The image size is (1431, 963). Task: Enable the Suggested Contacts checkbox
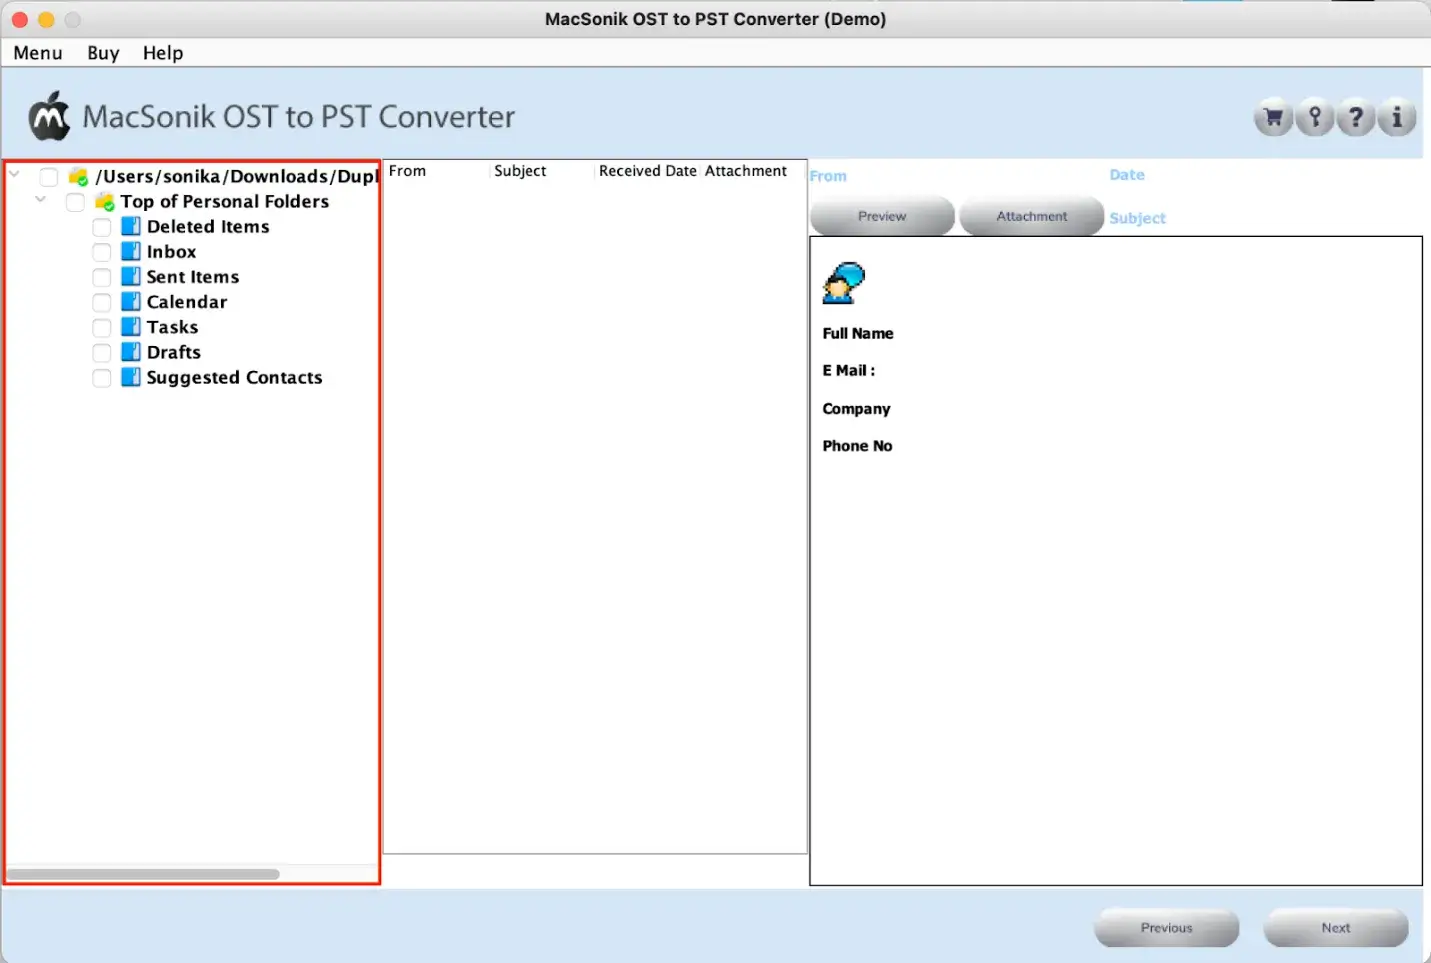pos(102,378)
